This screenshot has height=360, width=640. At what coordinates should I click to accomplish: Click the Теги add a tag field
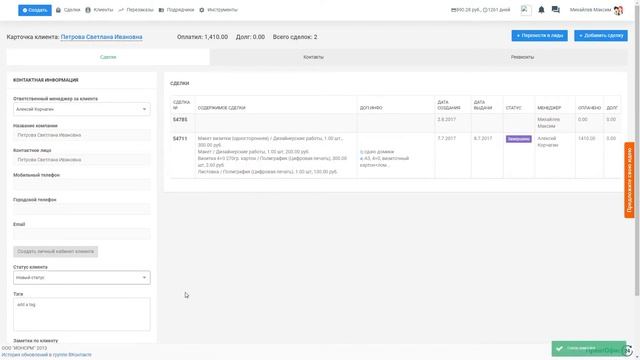point(82,314)
